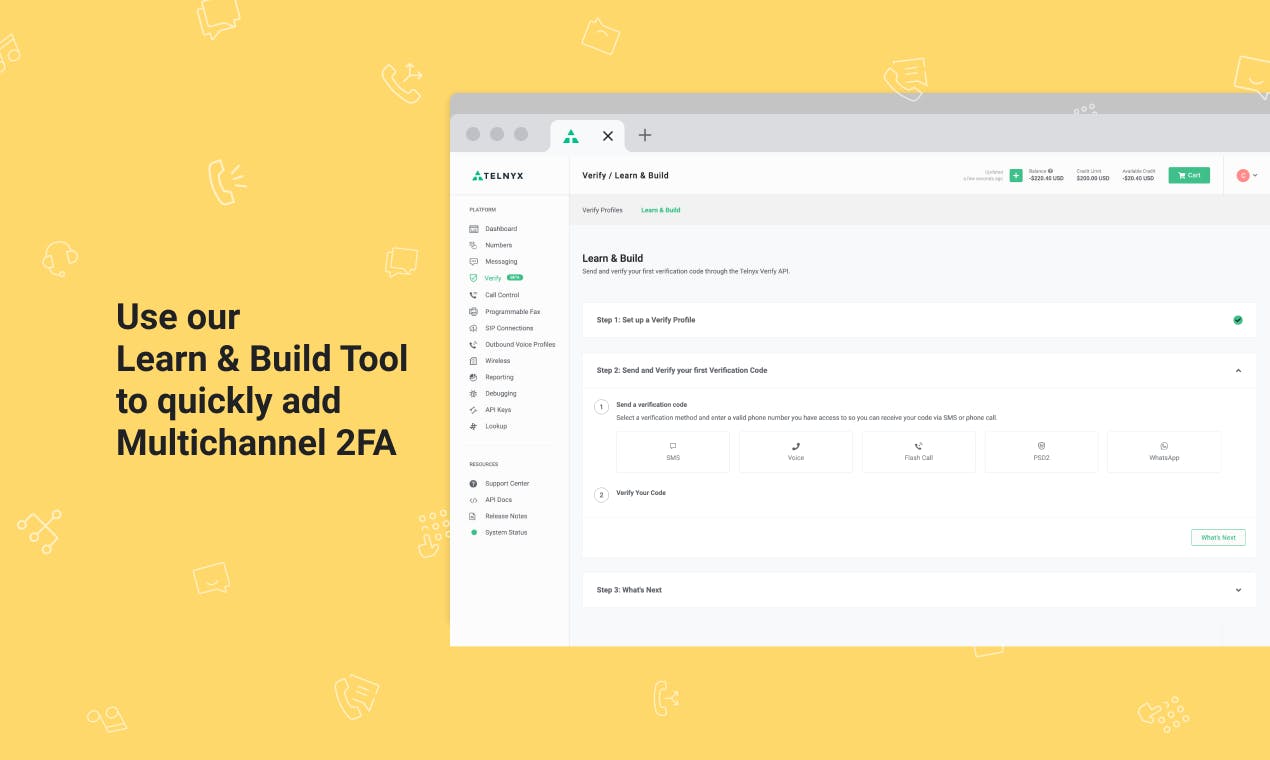Screen dimensions: 1270x760
Task: Open the Reporting chart icon
Action: (474, 377)
